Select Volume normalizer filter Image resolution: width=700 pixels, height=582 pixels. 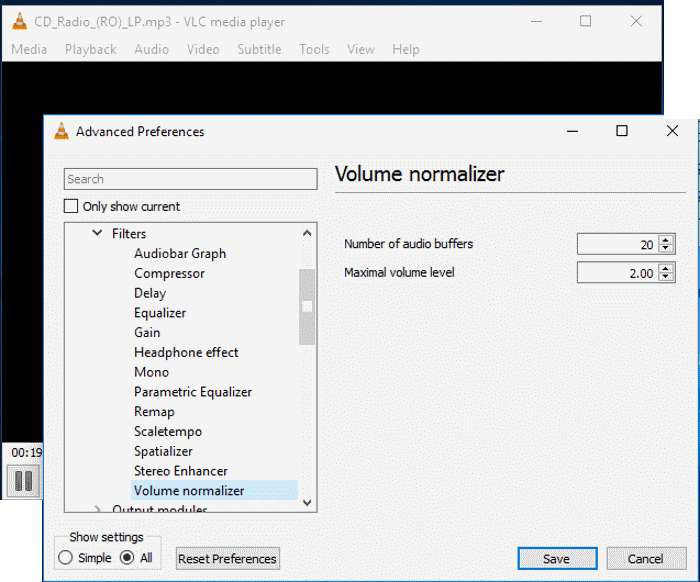point(214,490)
